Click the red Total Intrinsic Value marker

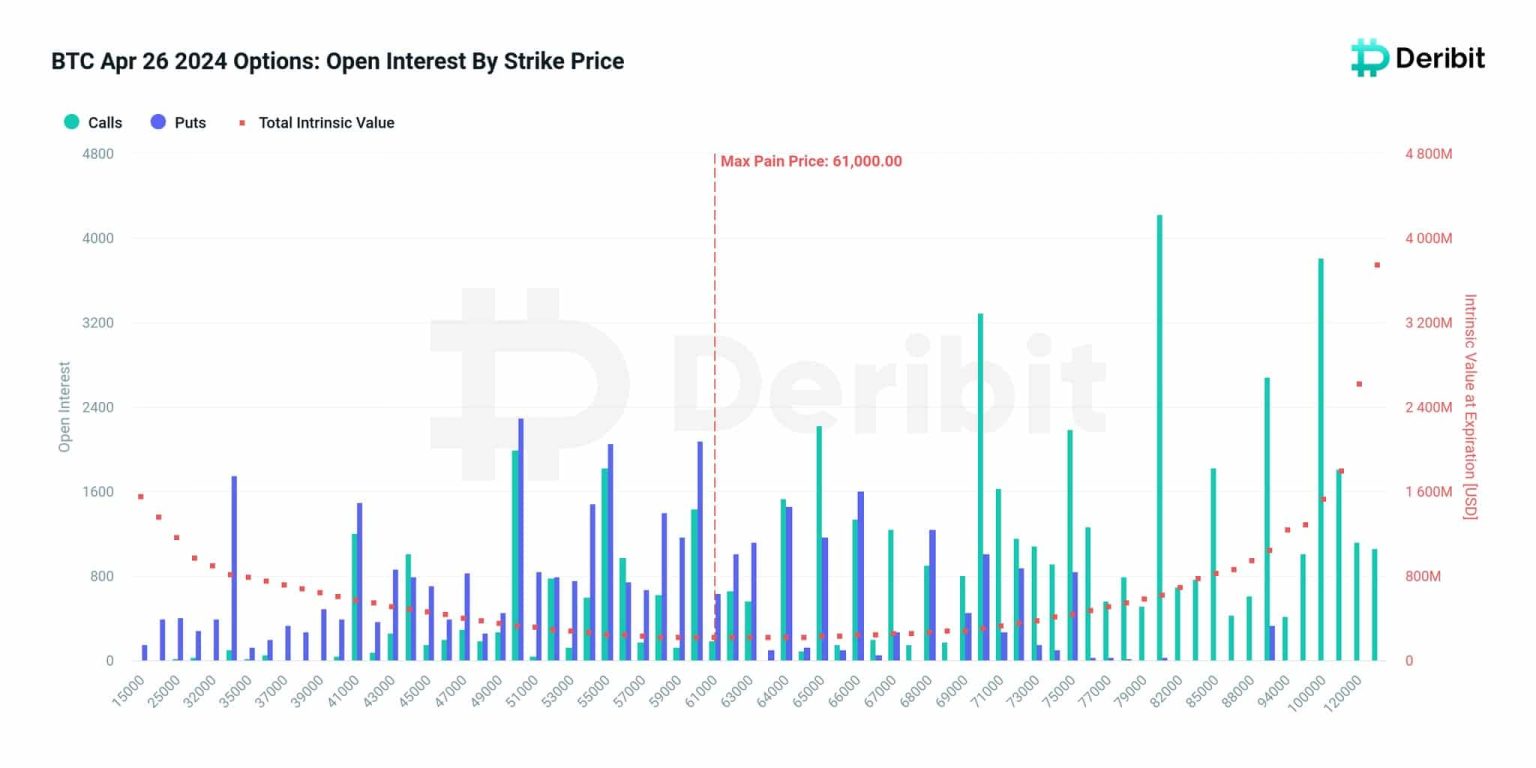click(x=242, y=122)
